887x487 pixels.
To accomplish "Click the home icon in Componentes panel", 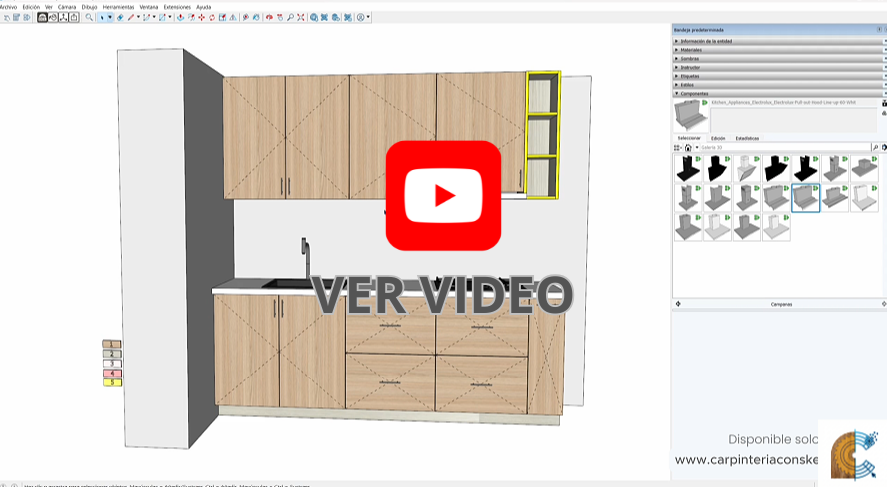I will tap(688, 148).
